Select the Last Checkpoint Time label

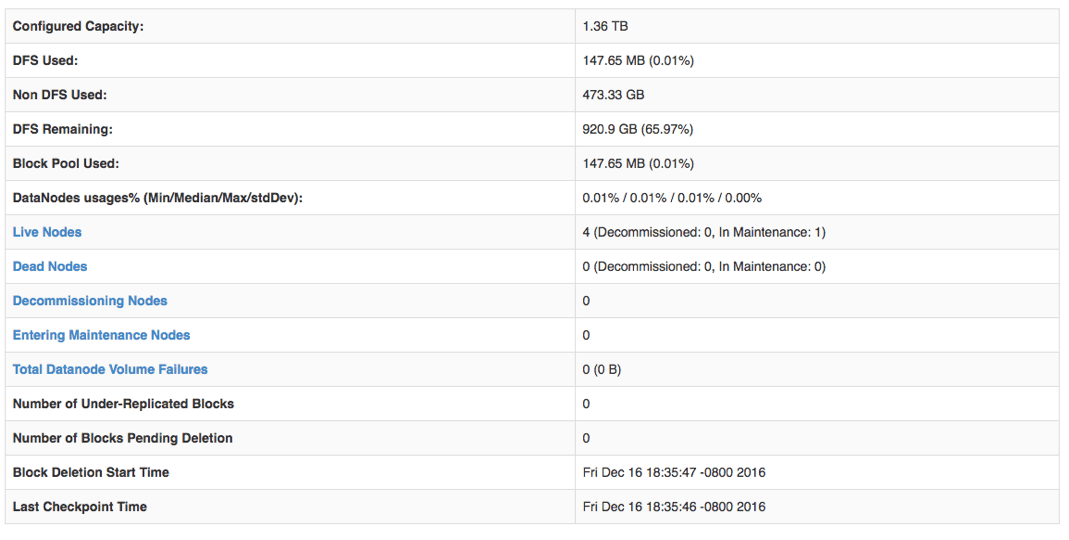(80, 507)
